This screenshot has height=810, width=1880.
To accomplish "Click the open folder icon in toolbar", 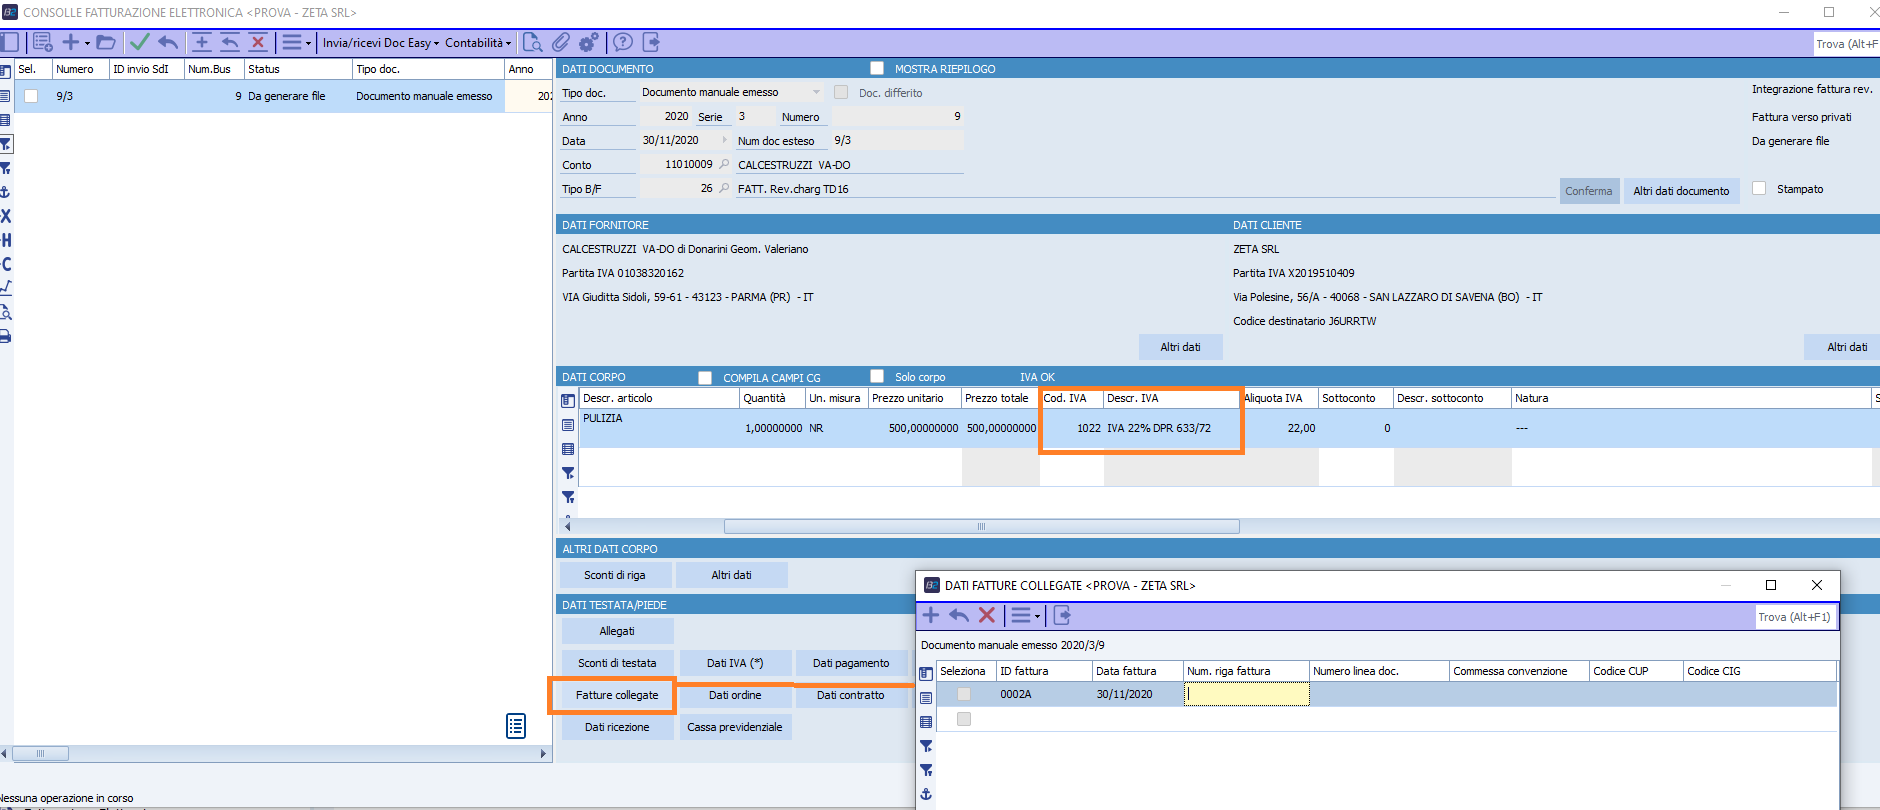I will (x=106, y=42).
